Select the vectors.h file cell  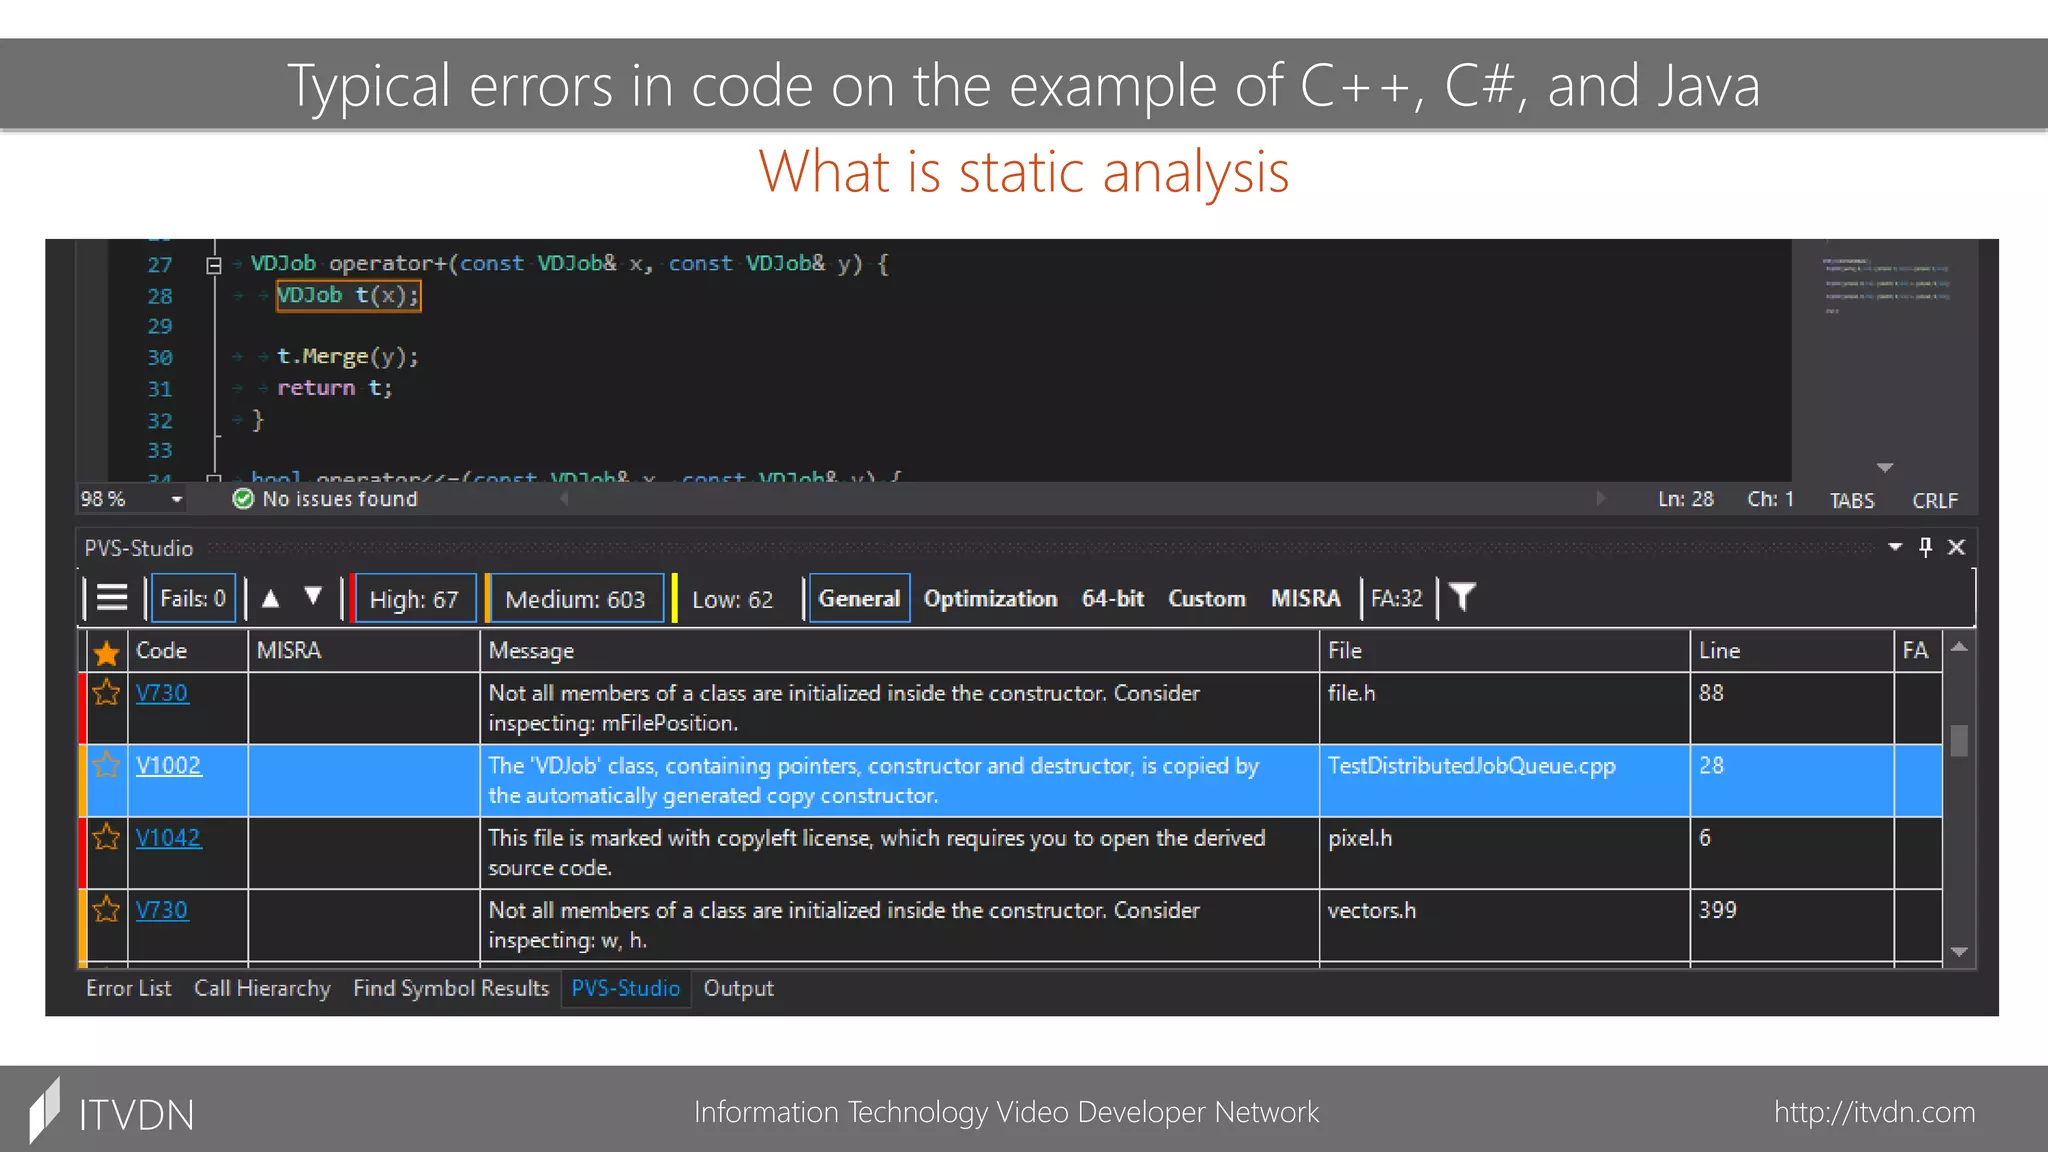(1504, 925)
